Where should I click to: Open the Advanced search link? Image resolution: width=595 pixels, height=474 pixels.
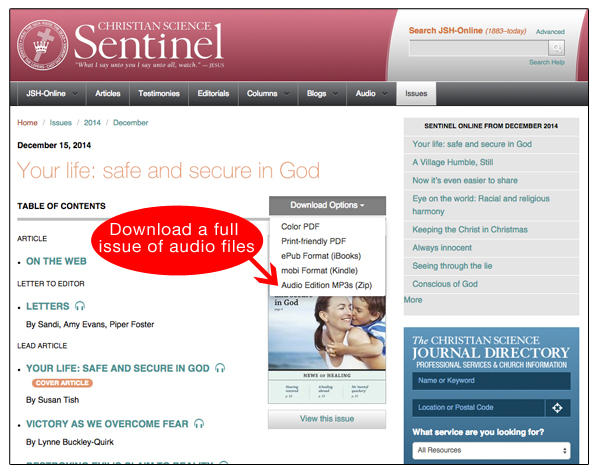[550, 32]
